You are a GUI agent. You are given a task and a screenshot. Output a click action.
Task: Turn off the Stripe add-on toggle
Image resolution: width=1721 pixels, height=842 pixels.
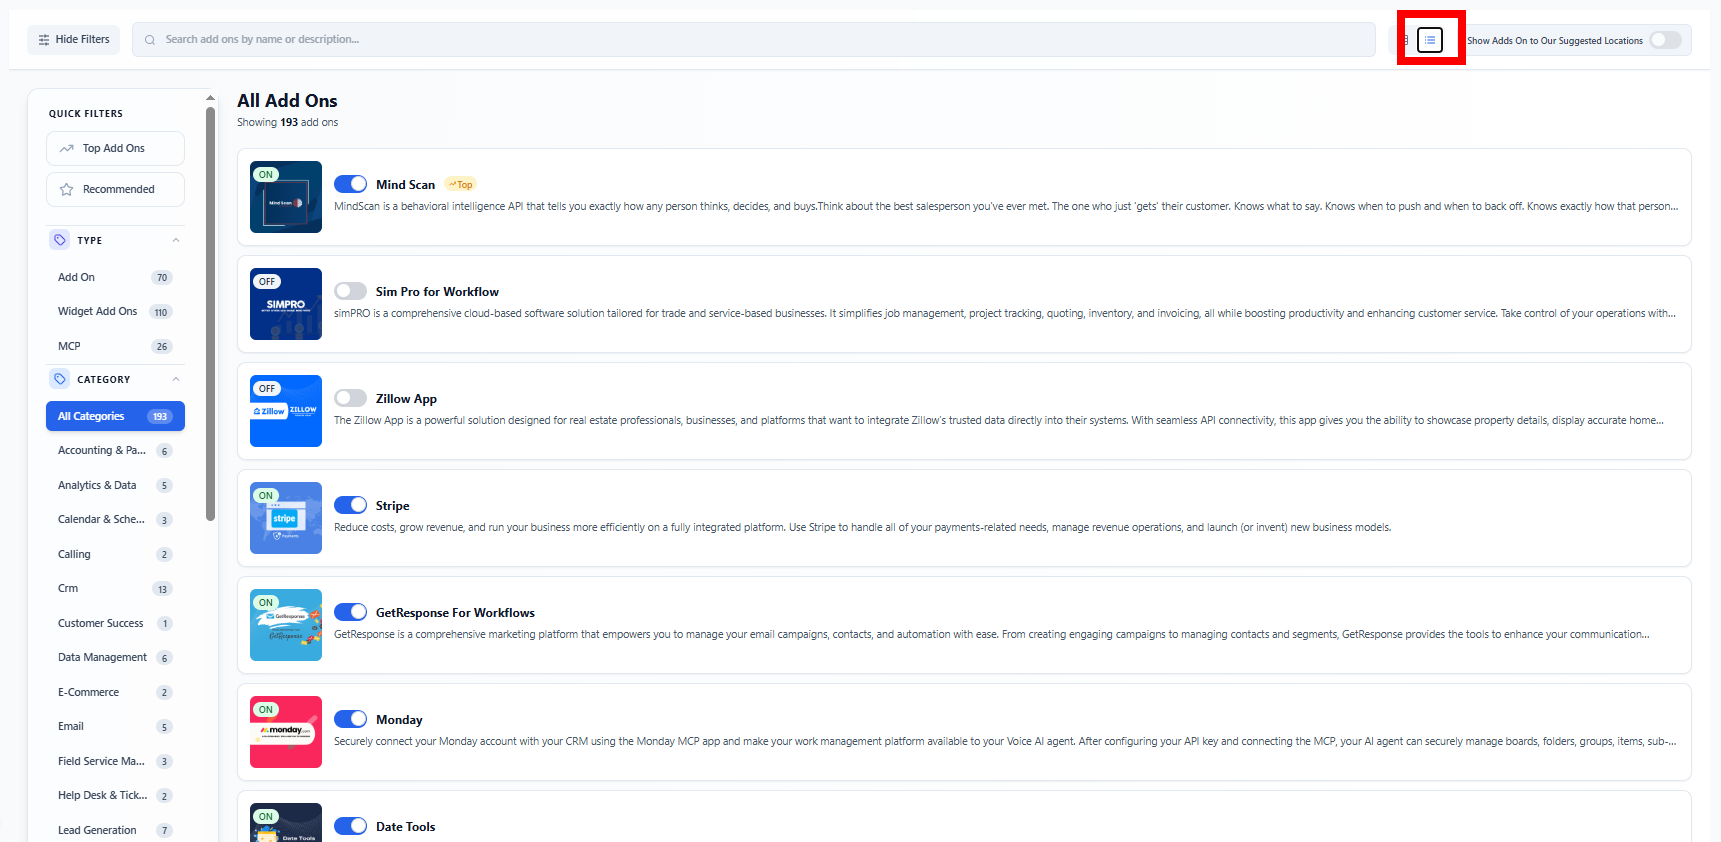[x=351, y=505]
